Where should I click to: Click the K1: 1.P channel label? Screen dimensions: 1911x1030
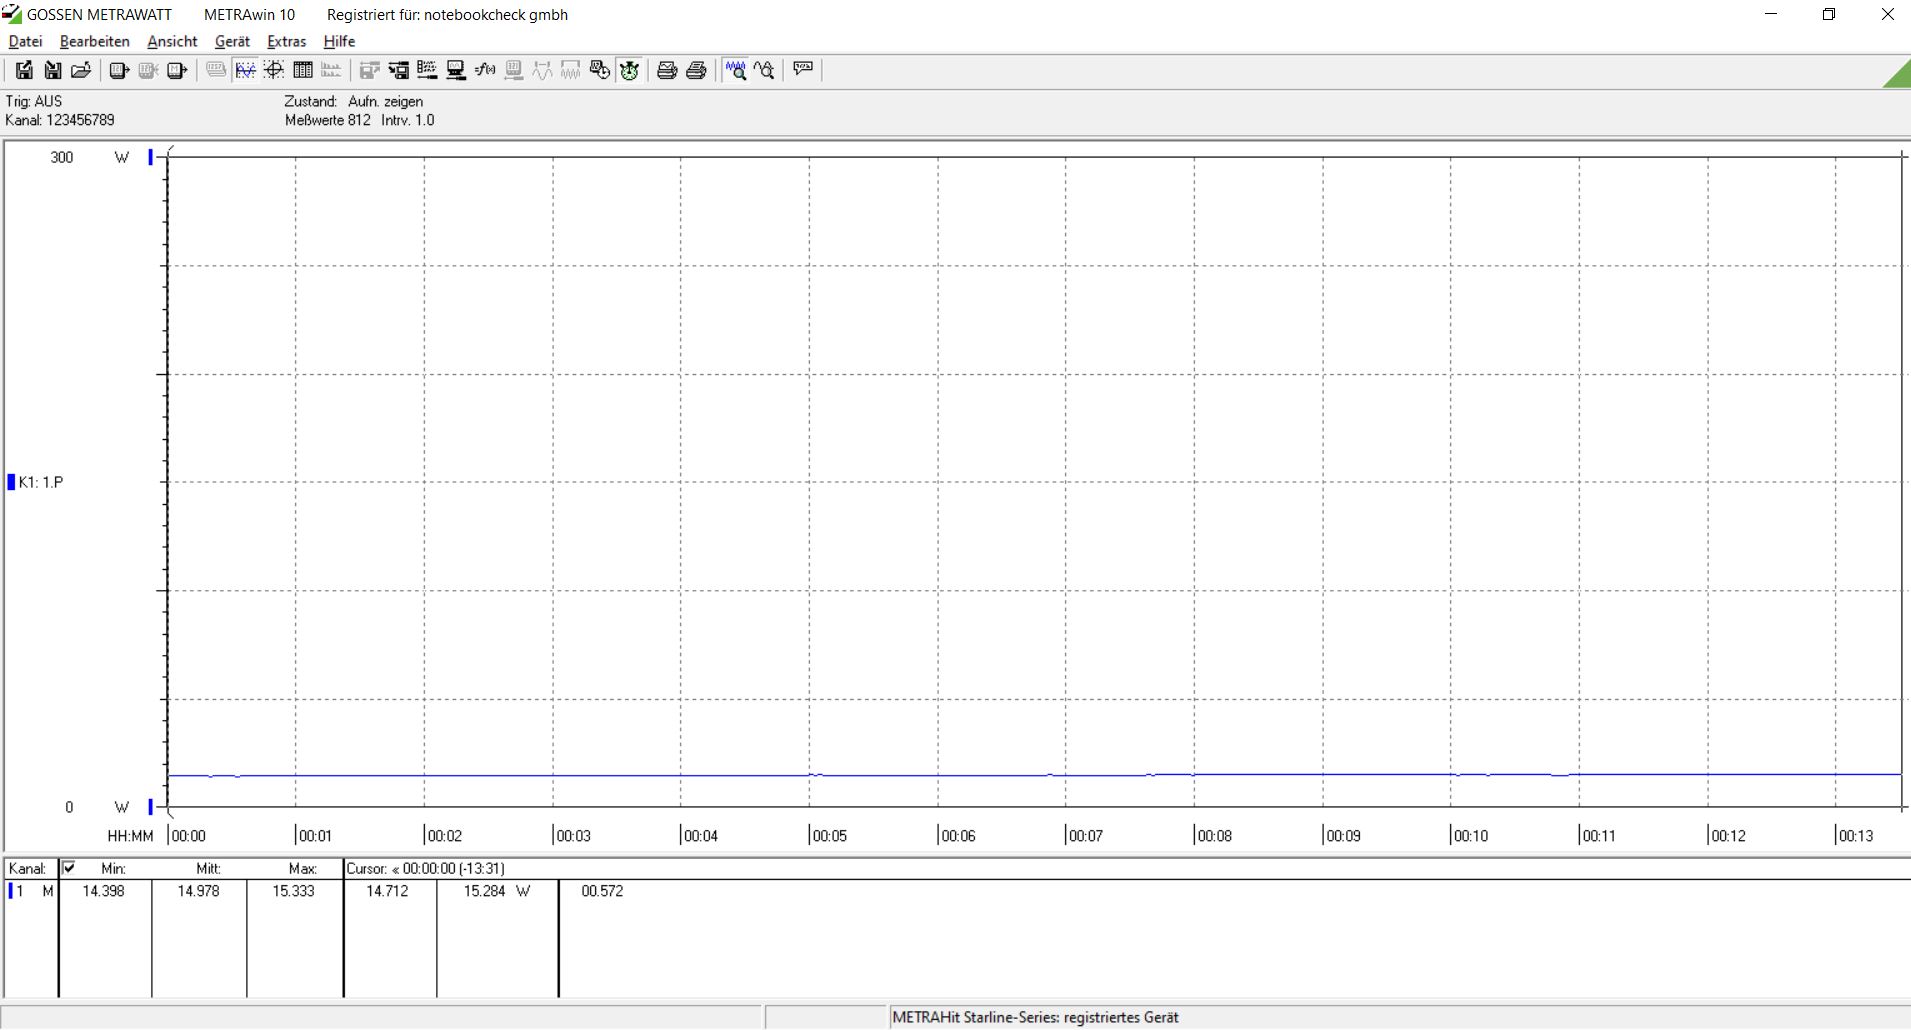click(40, 482)
